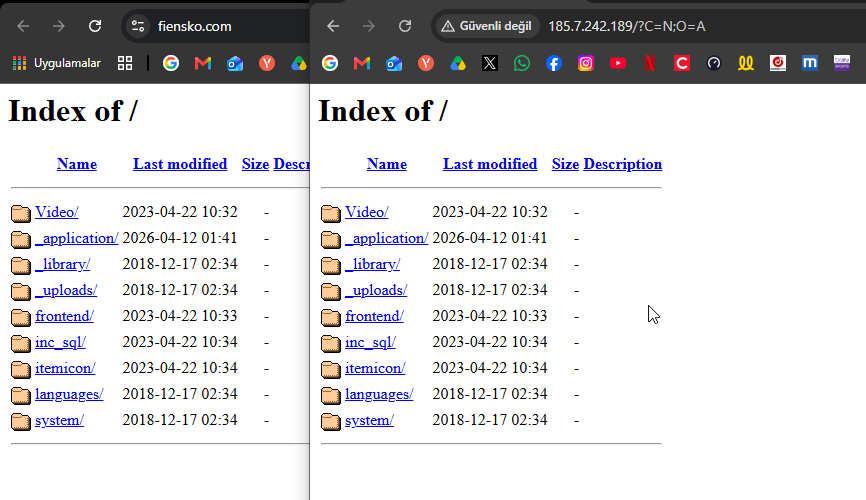
Task: Sort right listing by Description column
Action: point(622,164)
